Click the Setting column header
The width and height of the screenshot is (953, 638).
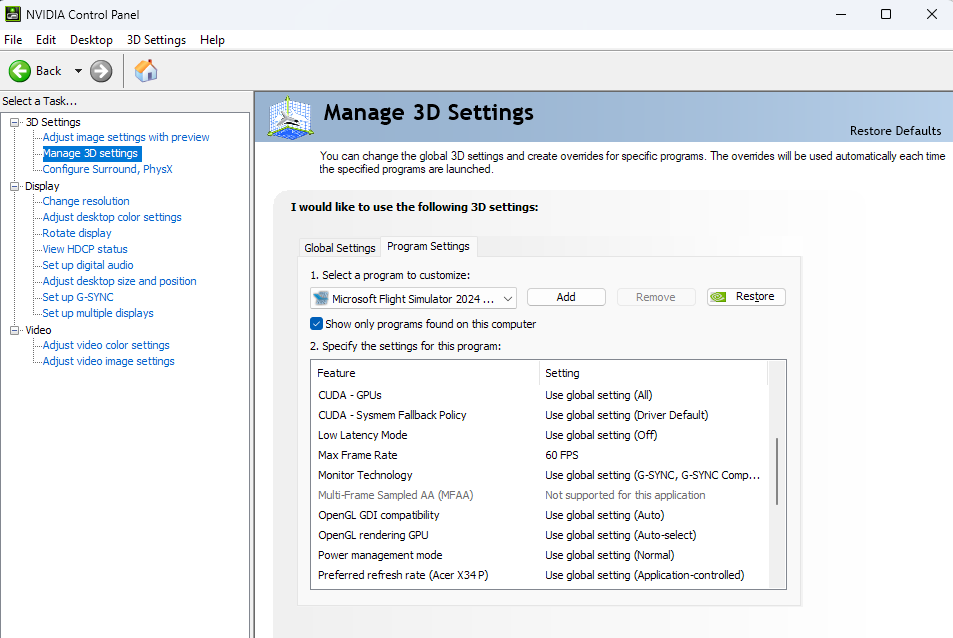click(653, 373)
